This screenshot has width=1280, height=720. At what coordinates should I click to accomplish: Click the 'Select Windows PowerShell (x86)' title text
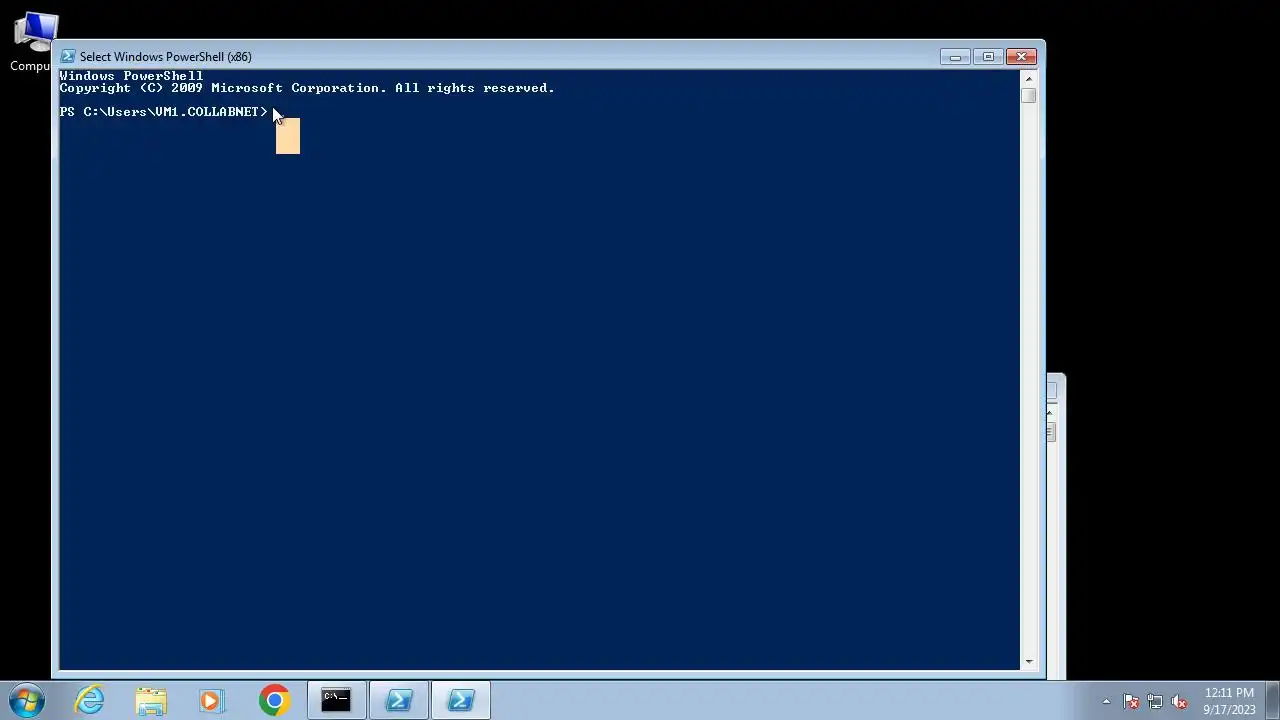(x=165, y=57)
